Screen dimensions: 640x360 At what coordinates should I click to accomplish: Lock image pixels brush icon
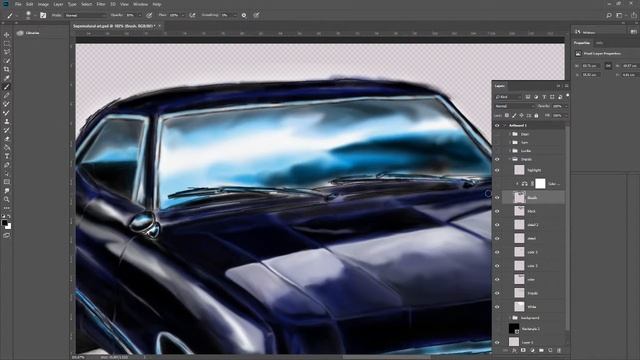tap(514, 116)
